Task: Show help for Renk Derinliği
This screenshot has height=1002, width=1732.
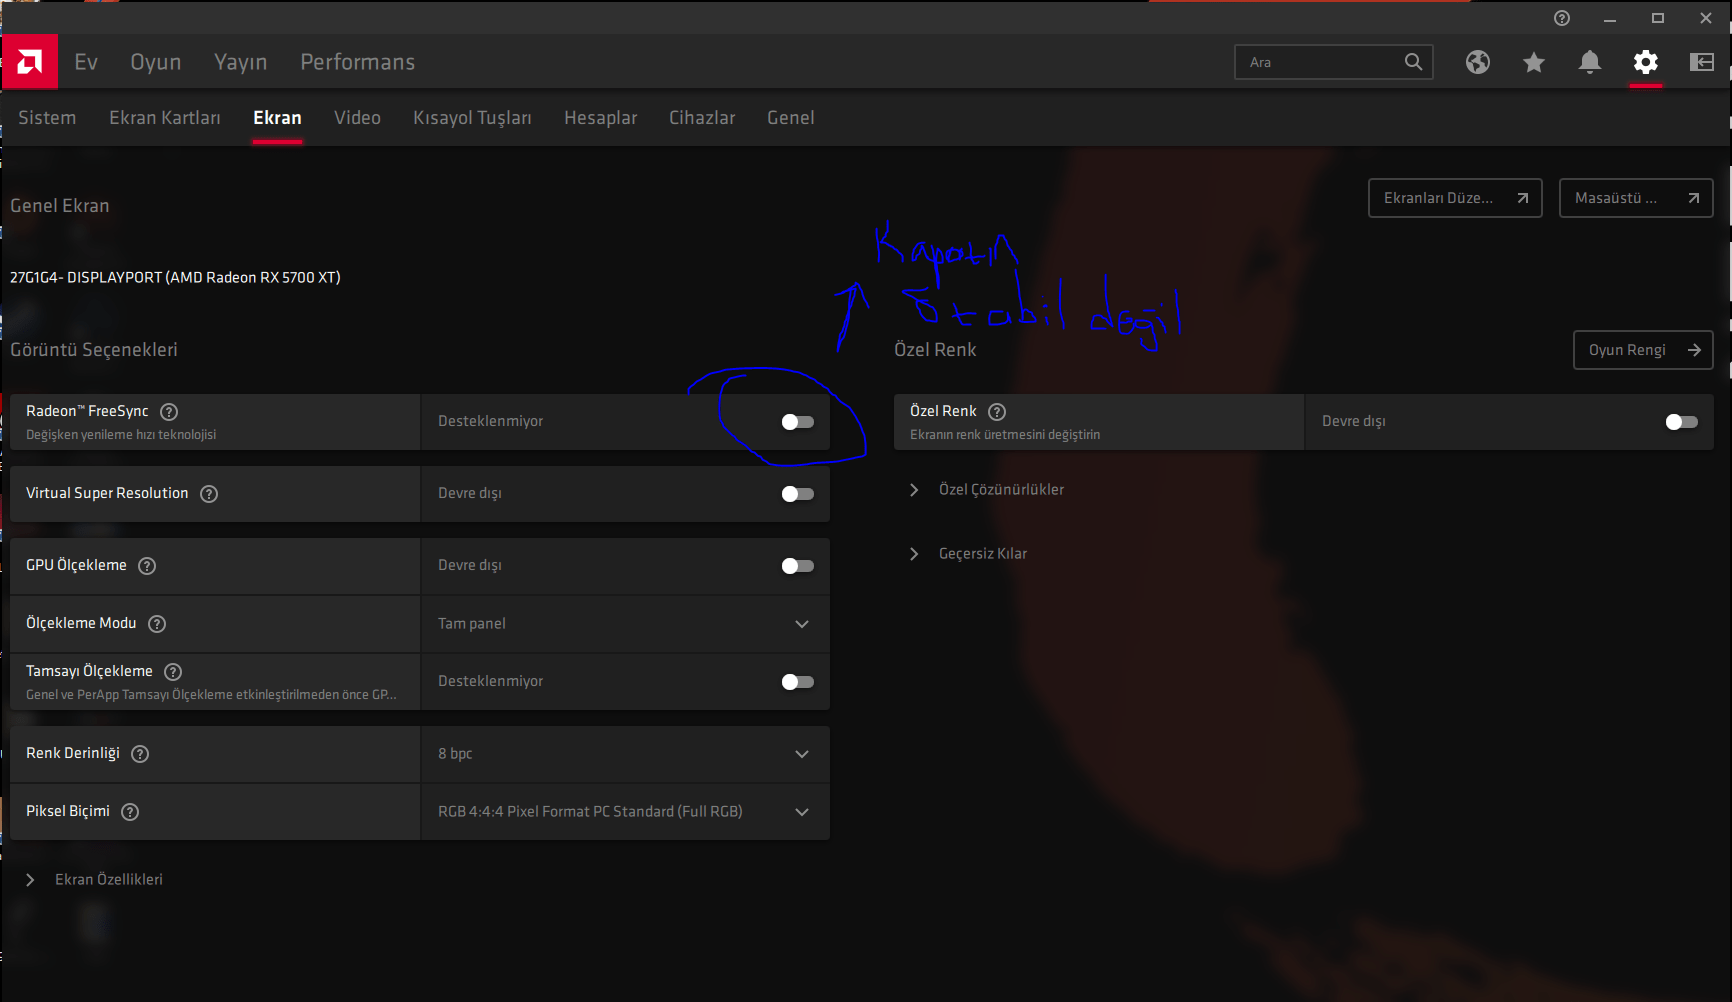Action: [140, 754]
